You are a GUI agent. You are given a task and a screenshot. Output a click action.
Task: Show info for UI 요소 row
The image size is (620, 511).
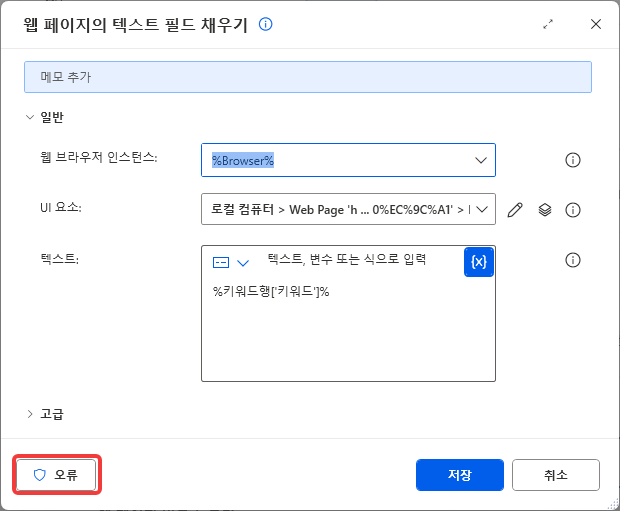[573, 210]
